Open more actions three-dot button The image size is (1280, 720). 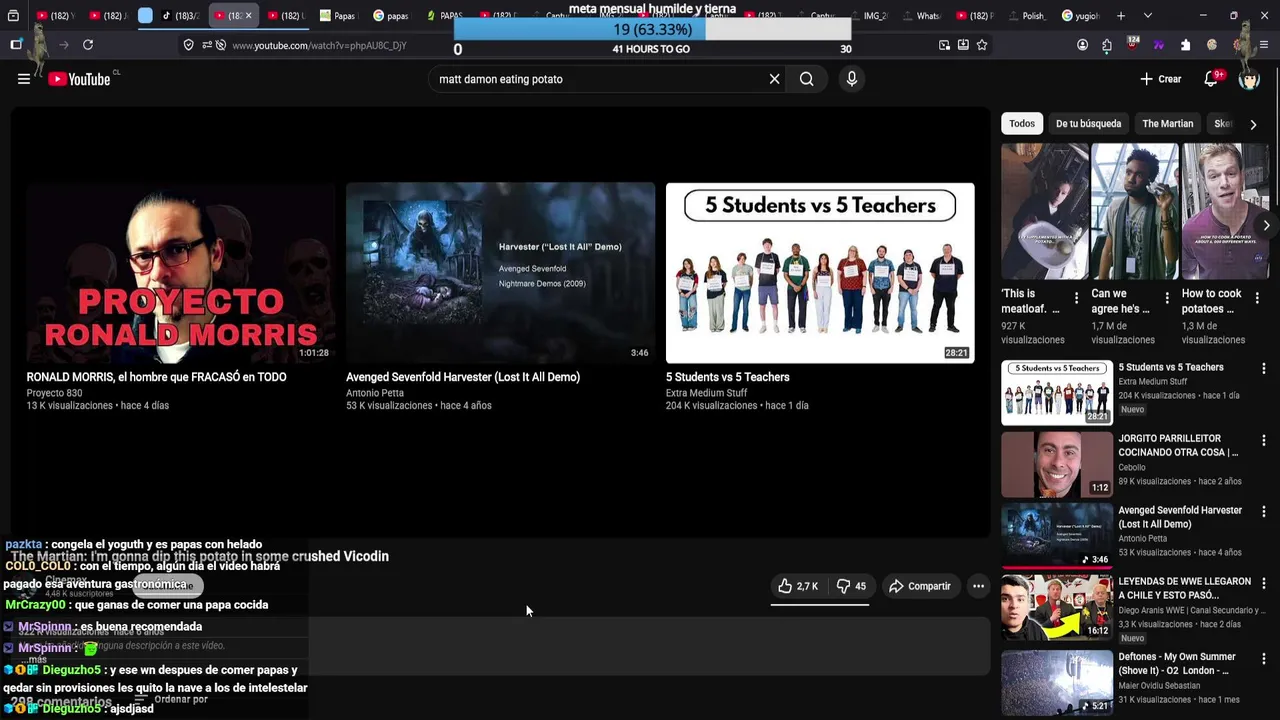tap(979, 586)
